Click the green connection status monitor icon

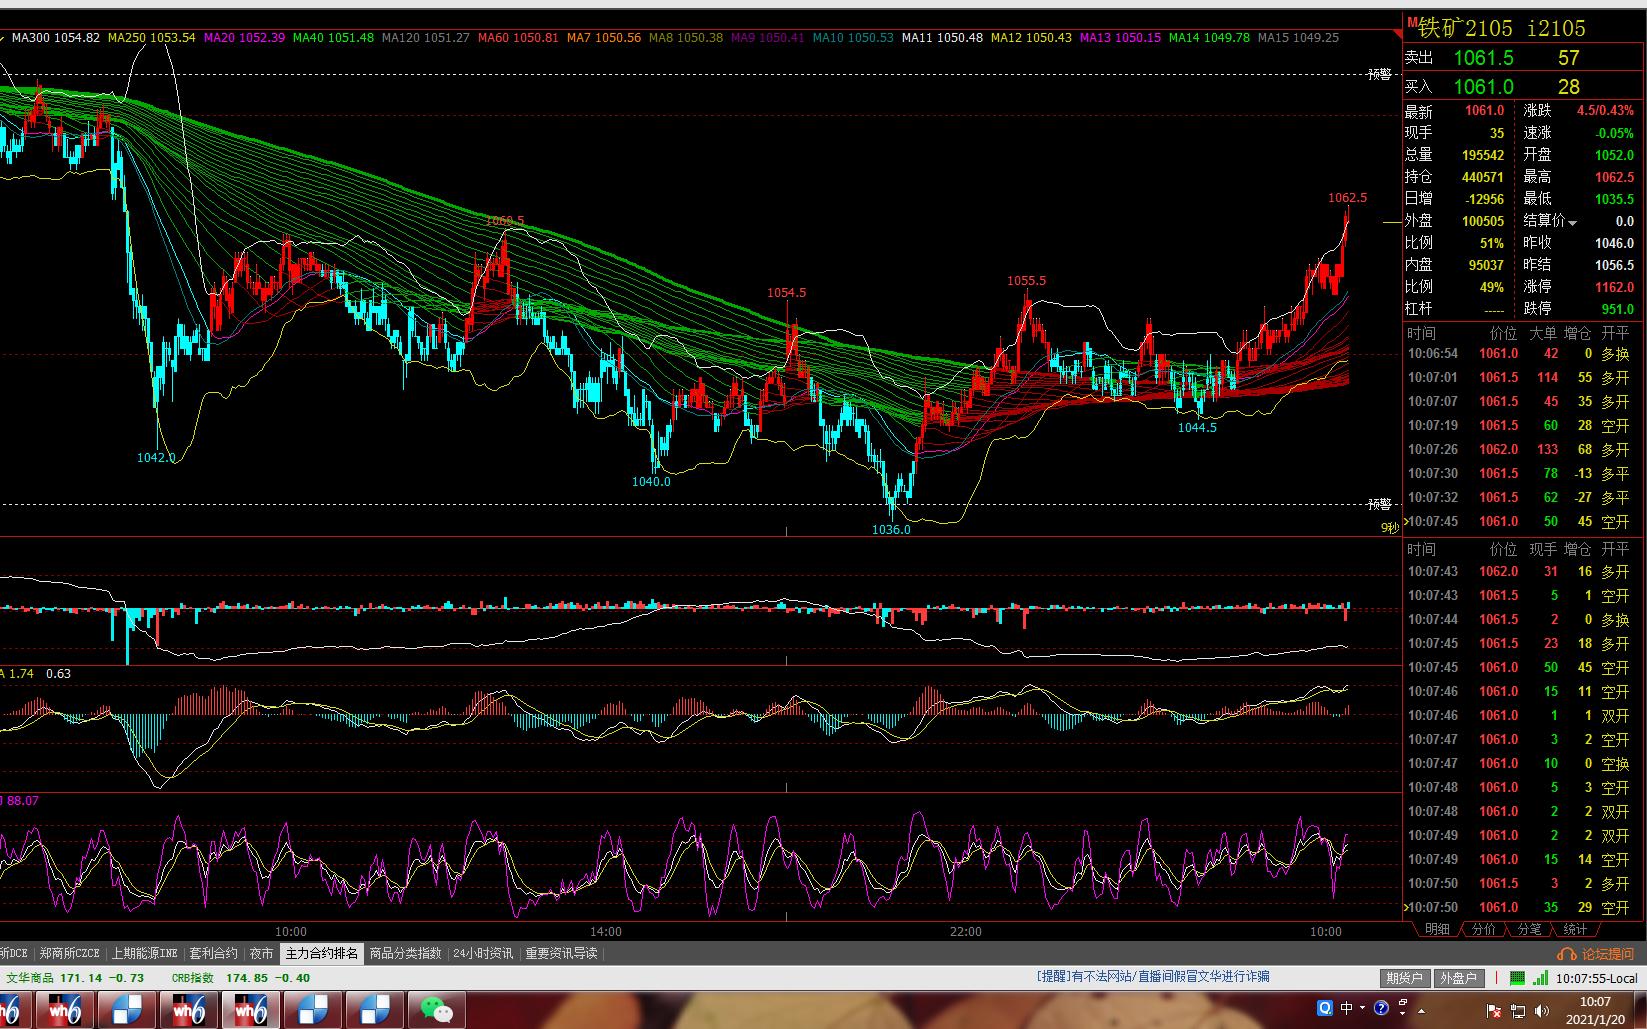tap(1517, 978)
